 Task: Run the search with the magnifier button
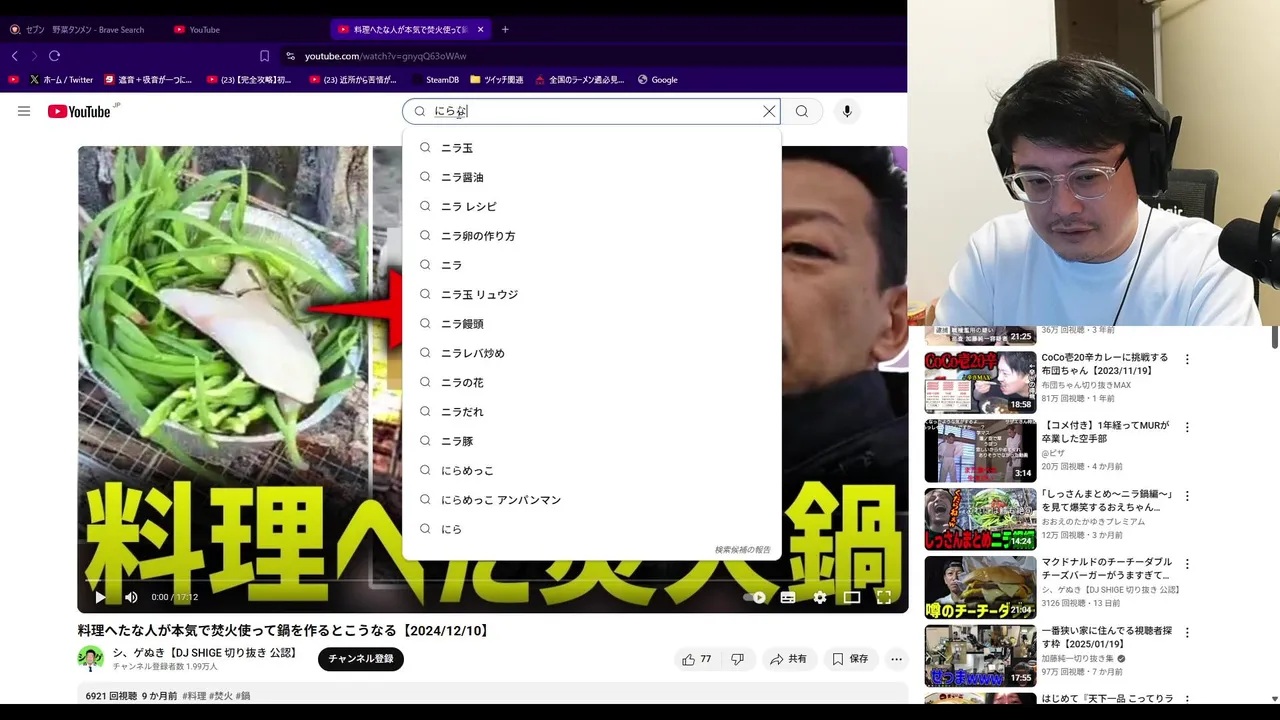pyautogui.click(x=802, y=111)
